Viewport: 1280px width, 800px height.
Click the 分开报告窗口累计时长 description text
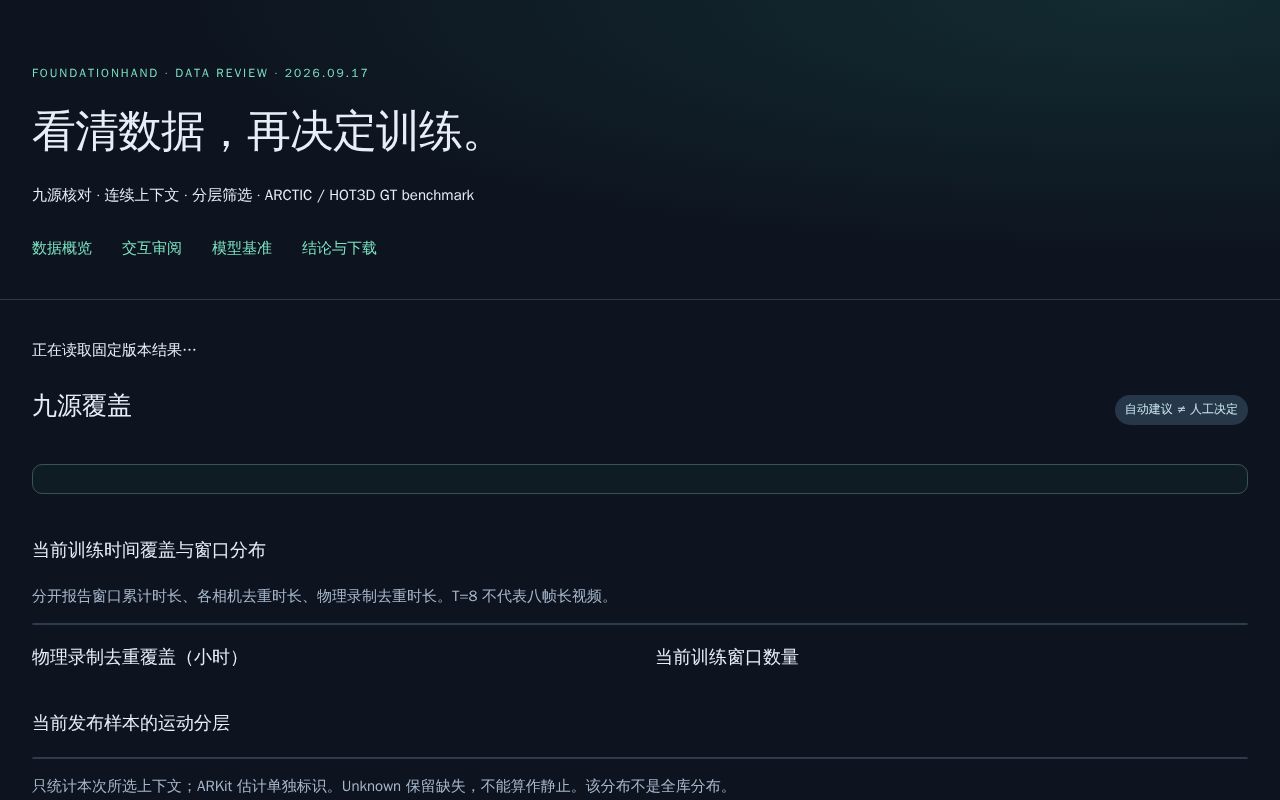(x=322, y=596)
